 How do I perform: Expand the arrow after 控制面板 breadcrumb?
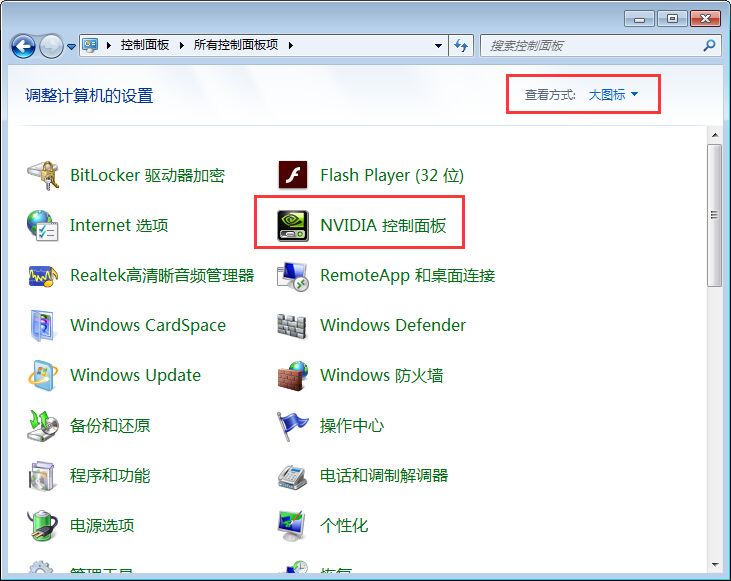pos(181,45)
